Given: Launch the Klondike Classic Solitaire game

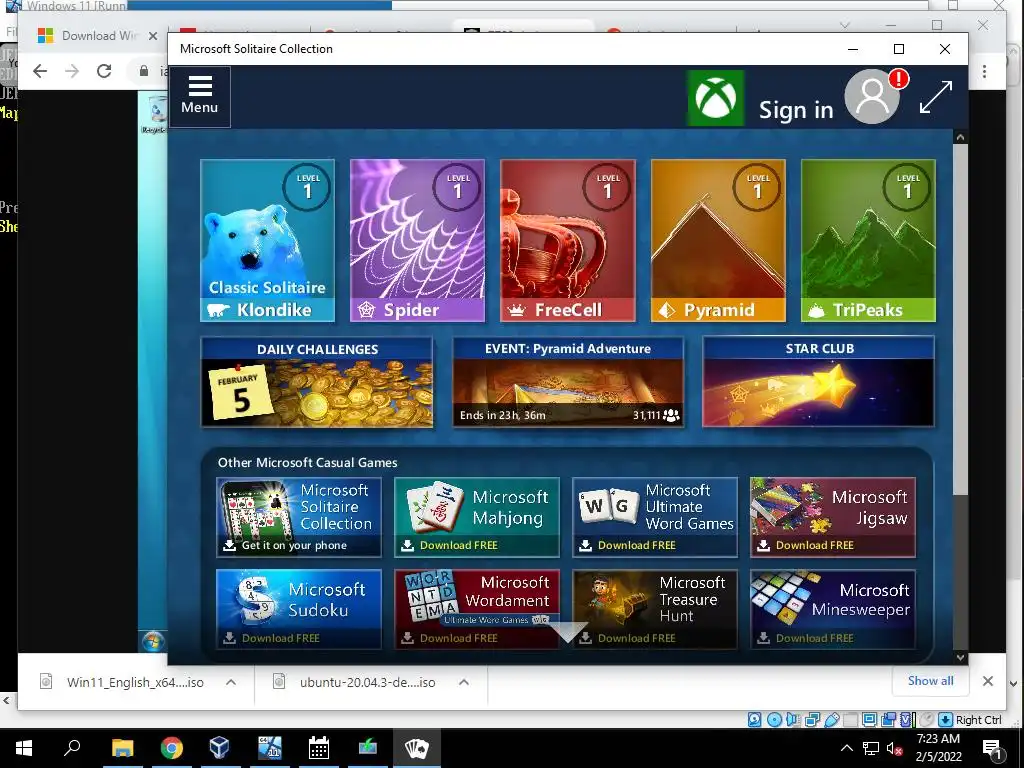Looking at the screenshot, I should coord(267,240).
